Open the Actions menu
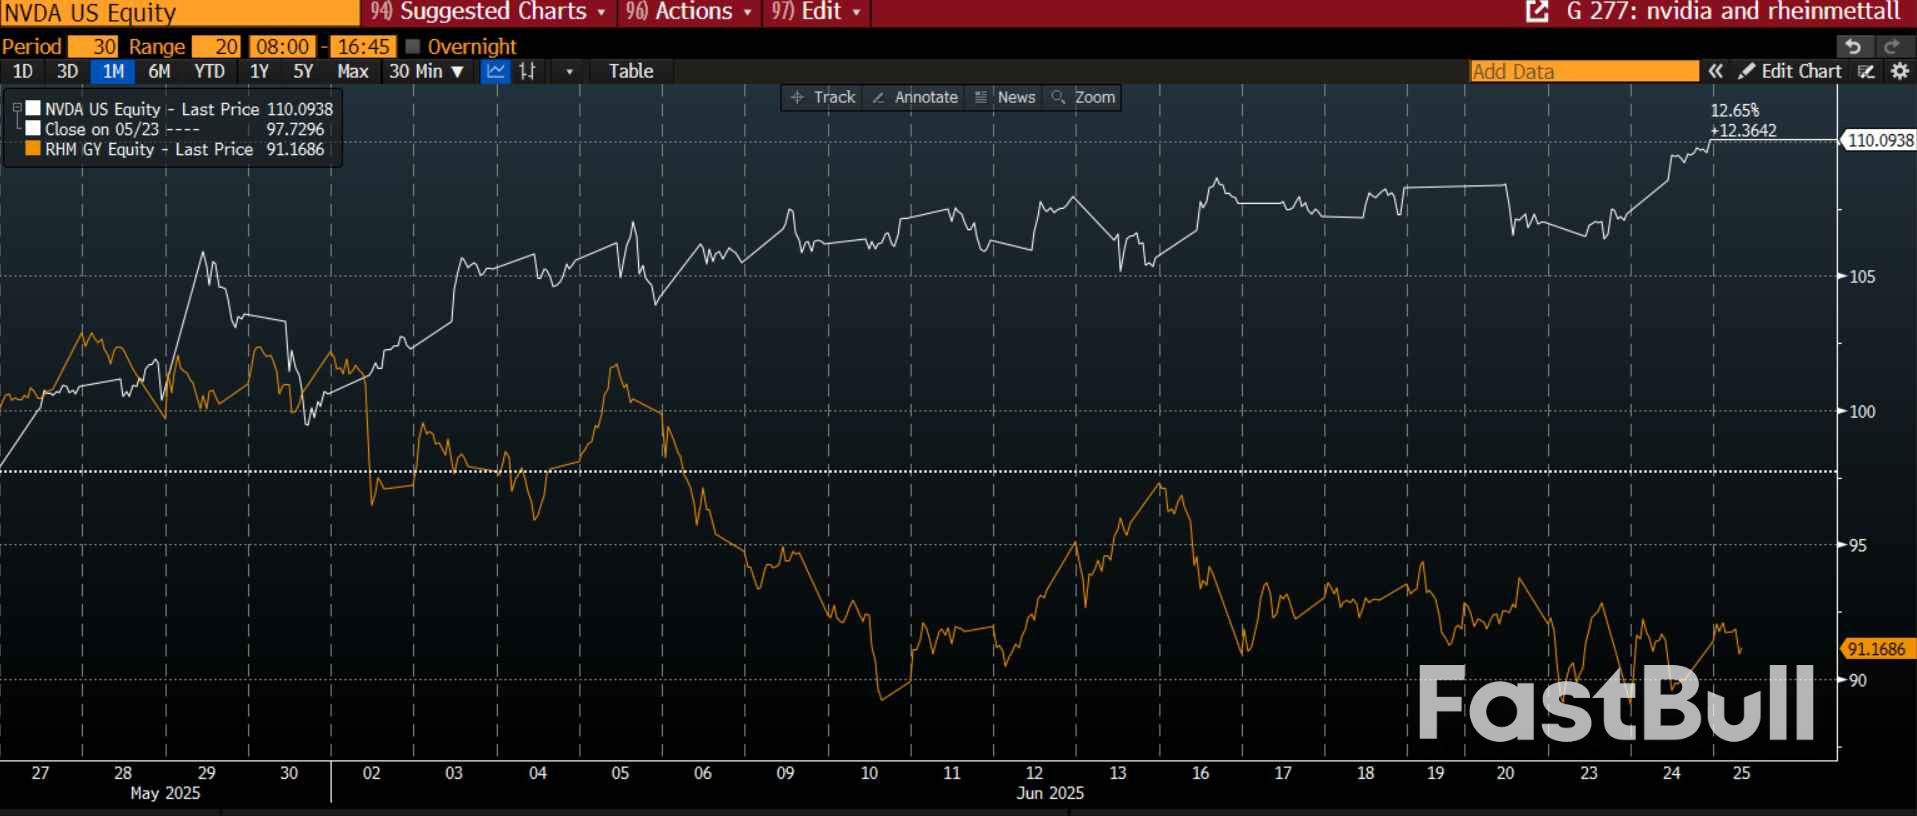The height and width of the screenshot is (816, 1917). point(688,12)
